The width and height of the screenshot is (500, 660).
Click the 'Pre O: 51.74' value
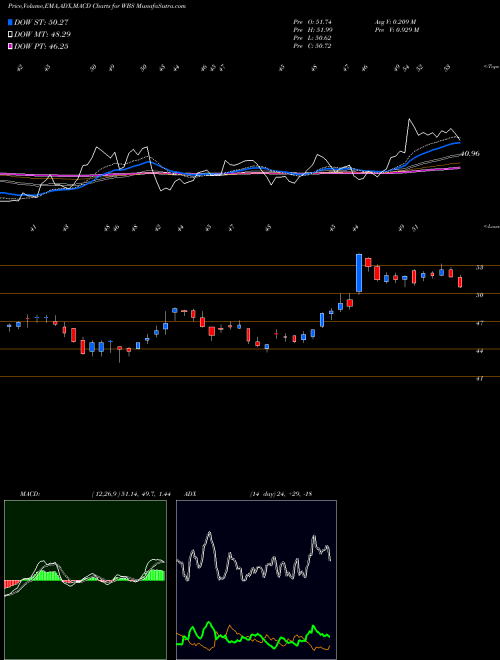coord(313,22)
